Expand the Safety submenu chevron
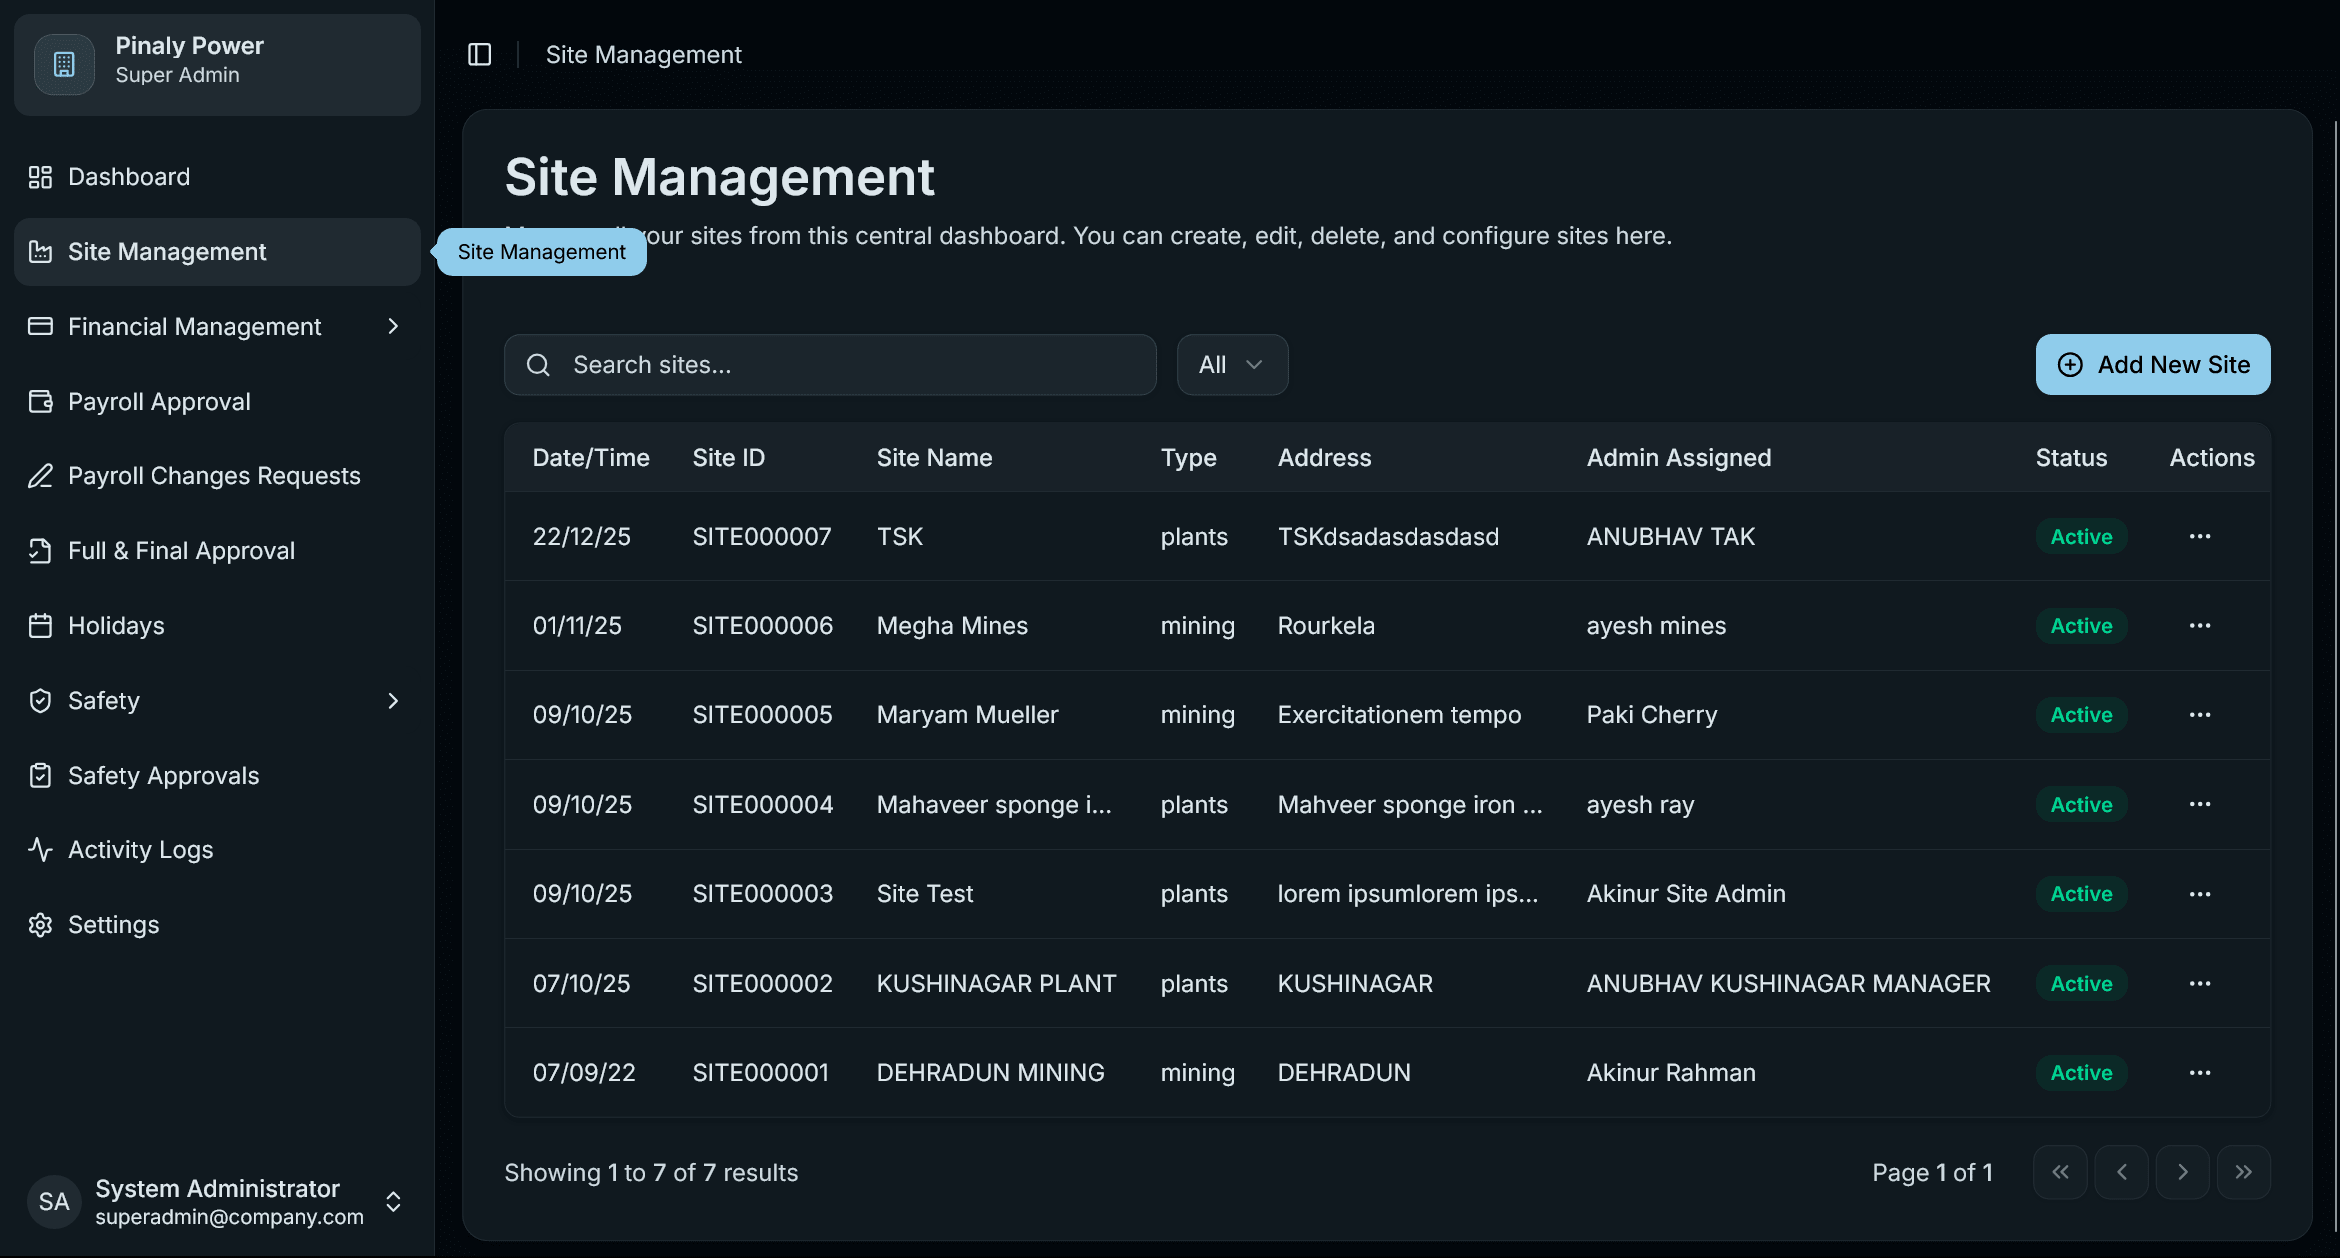Image resolution: width=2340 pixels, height=1258 pixels. pyautogui.click(x=393, y=701)
